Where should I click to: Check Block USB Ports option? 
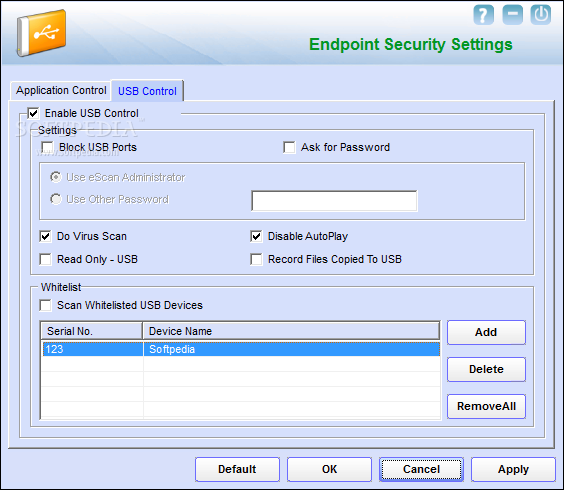pyautogui.click(x=47, y=147)
